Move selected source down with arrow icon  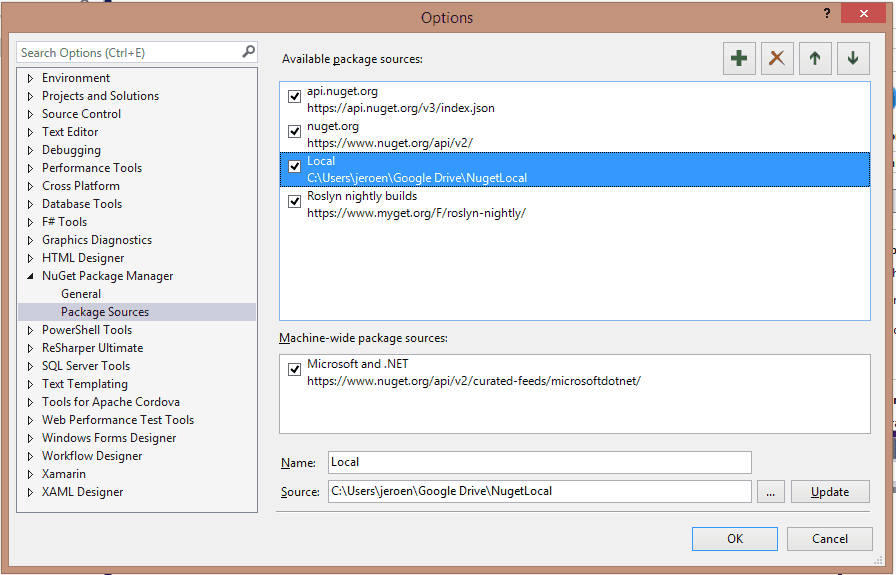pos(853,58)
